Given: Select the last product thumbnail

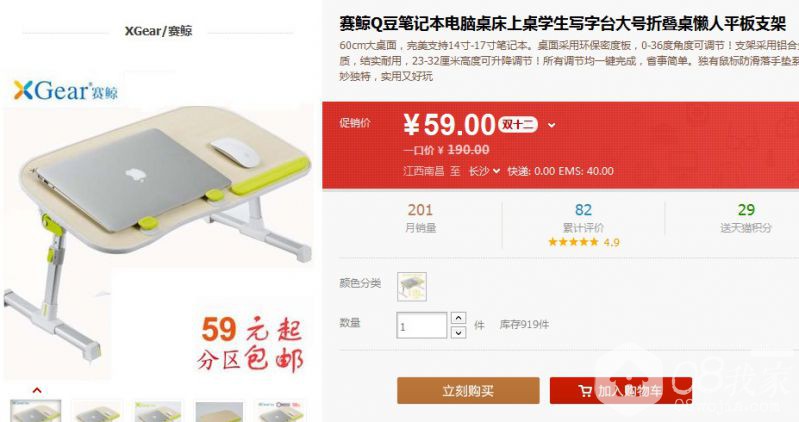Looking at the screenshot, I should click(x=280, y=411).
